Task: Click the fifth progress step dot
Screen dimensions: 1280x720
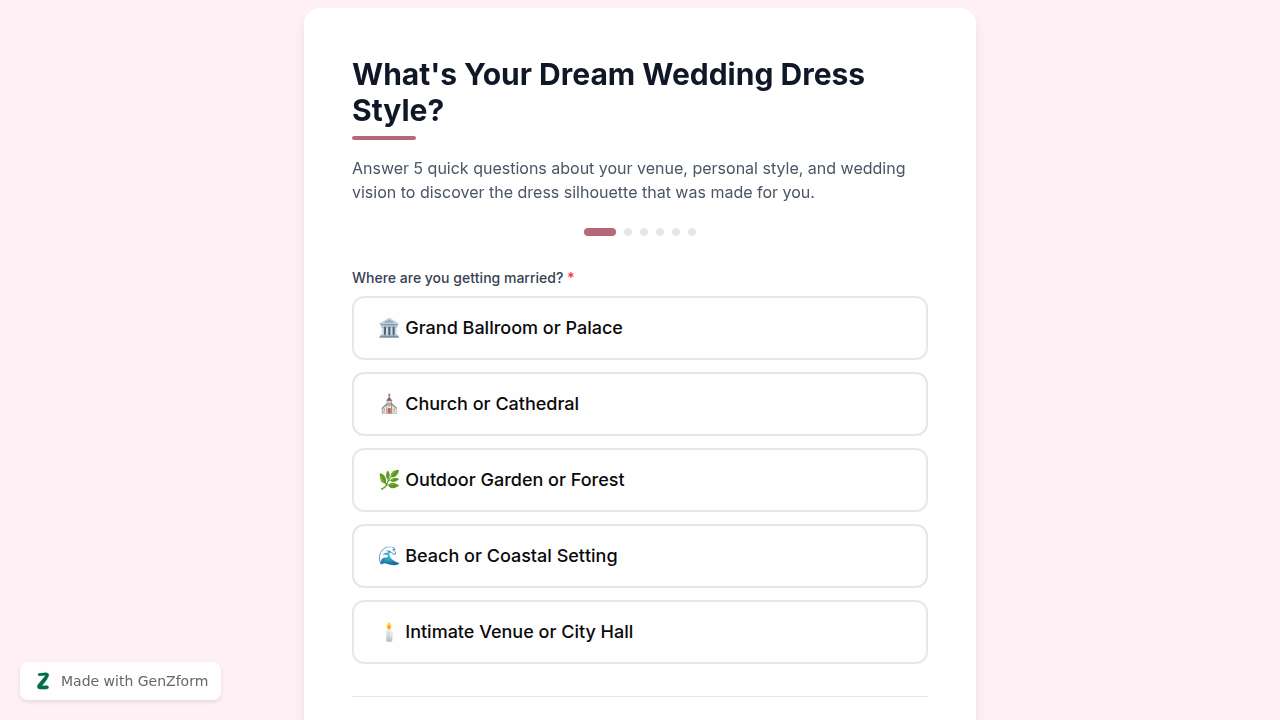Action: tap(676, 232)
